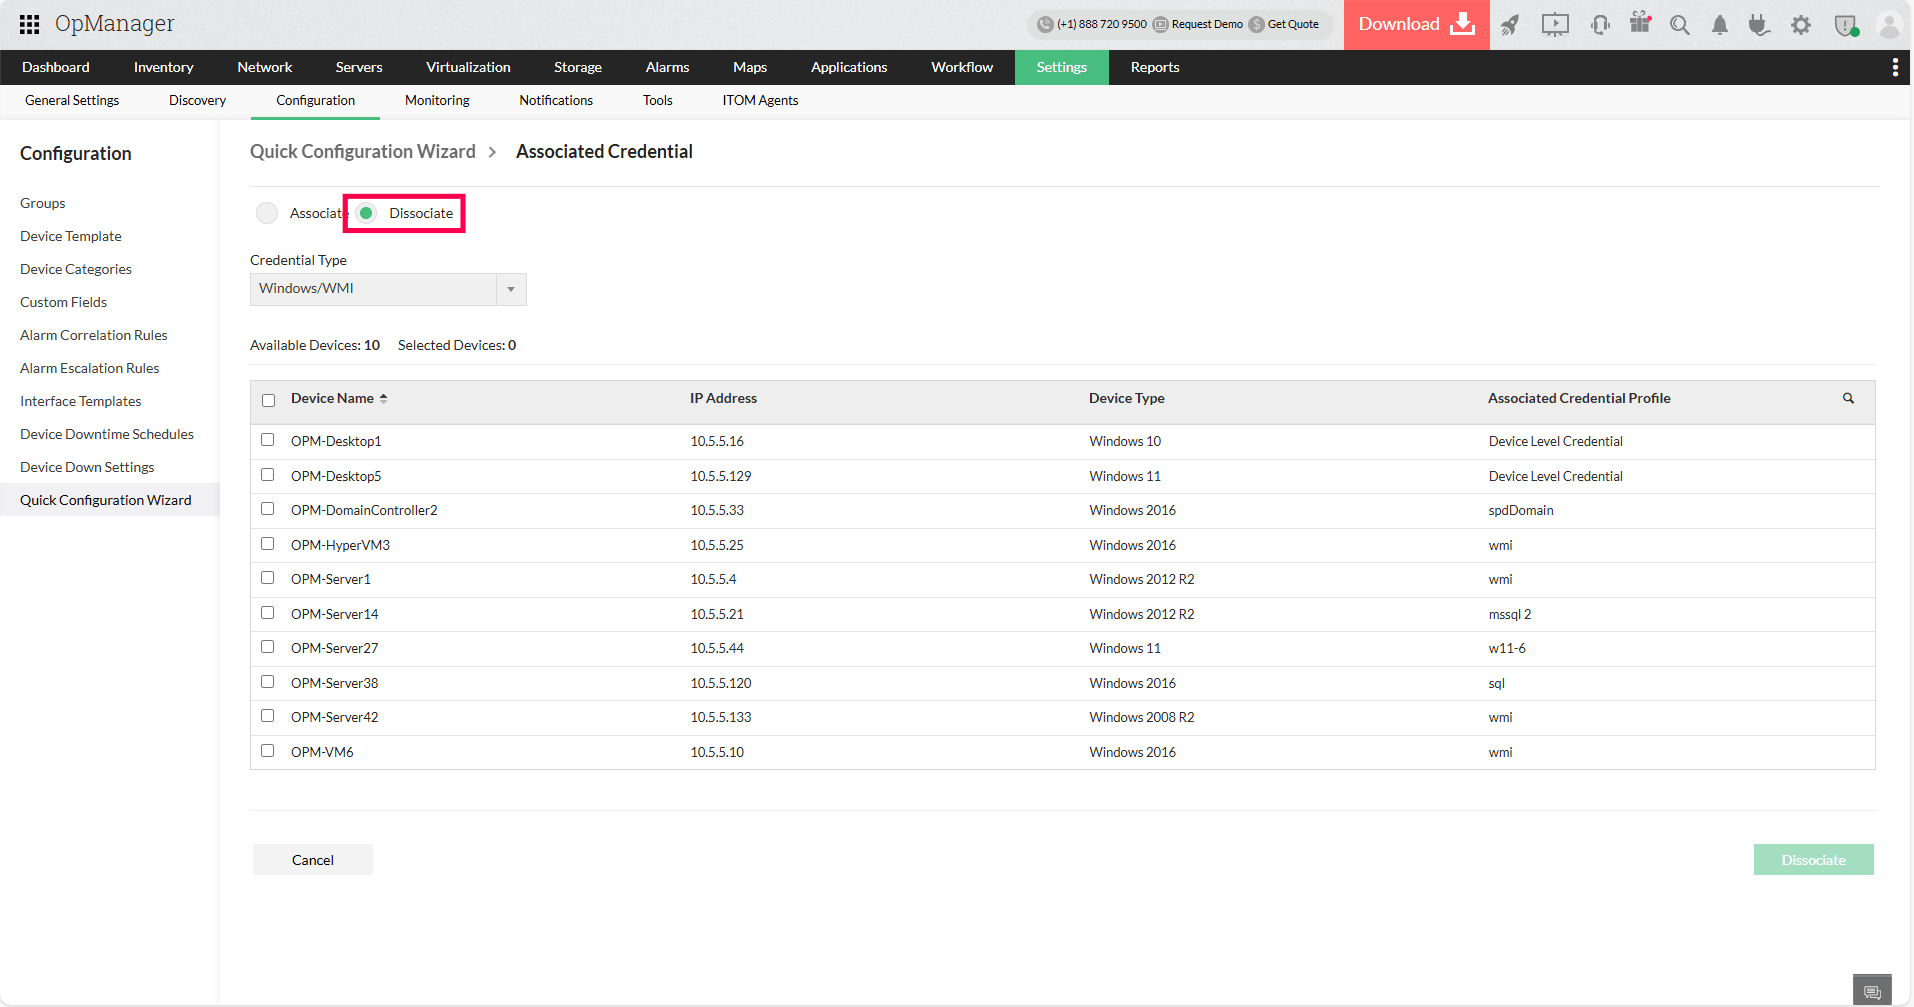Open Quick Configuration Wizard breadcrumb link

(362, 151)
